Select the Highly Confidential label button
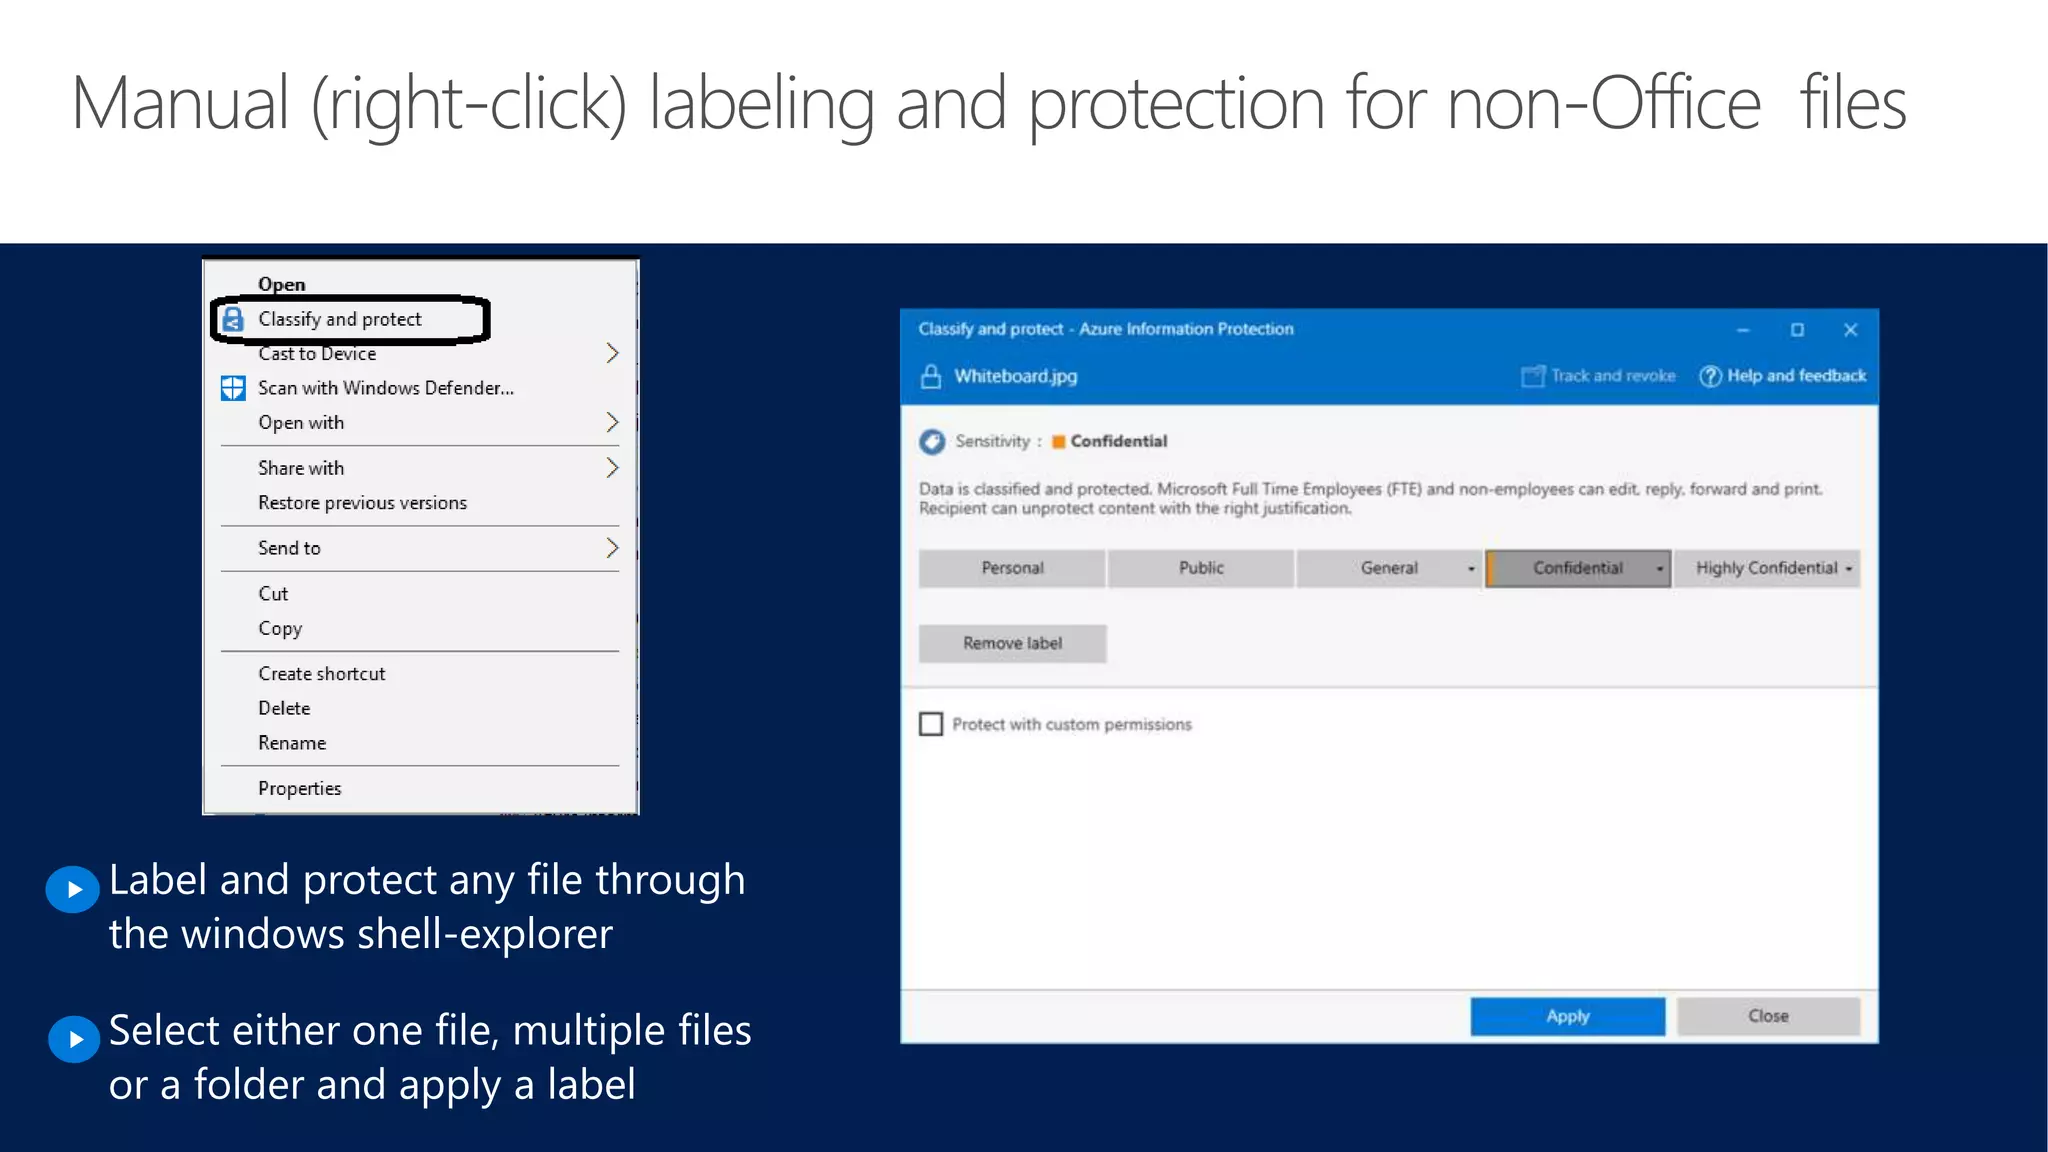This screenshot has height=1152, width=2048. click(1767, 568)
